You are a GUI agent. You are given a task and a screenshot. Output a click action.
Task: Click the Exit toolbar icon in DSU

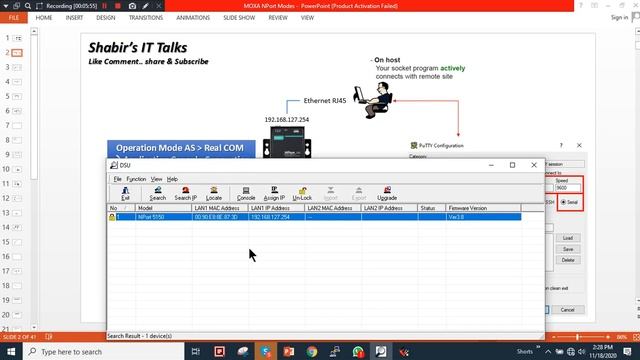tap(125, 193)
